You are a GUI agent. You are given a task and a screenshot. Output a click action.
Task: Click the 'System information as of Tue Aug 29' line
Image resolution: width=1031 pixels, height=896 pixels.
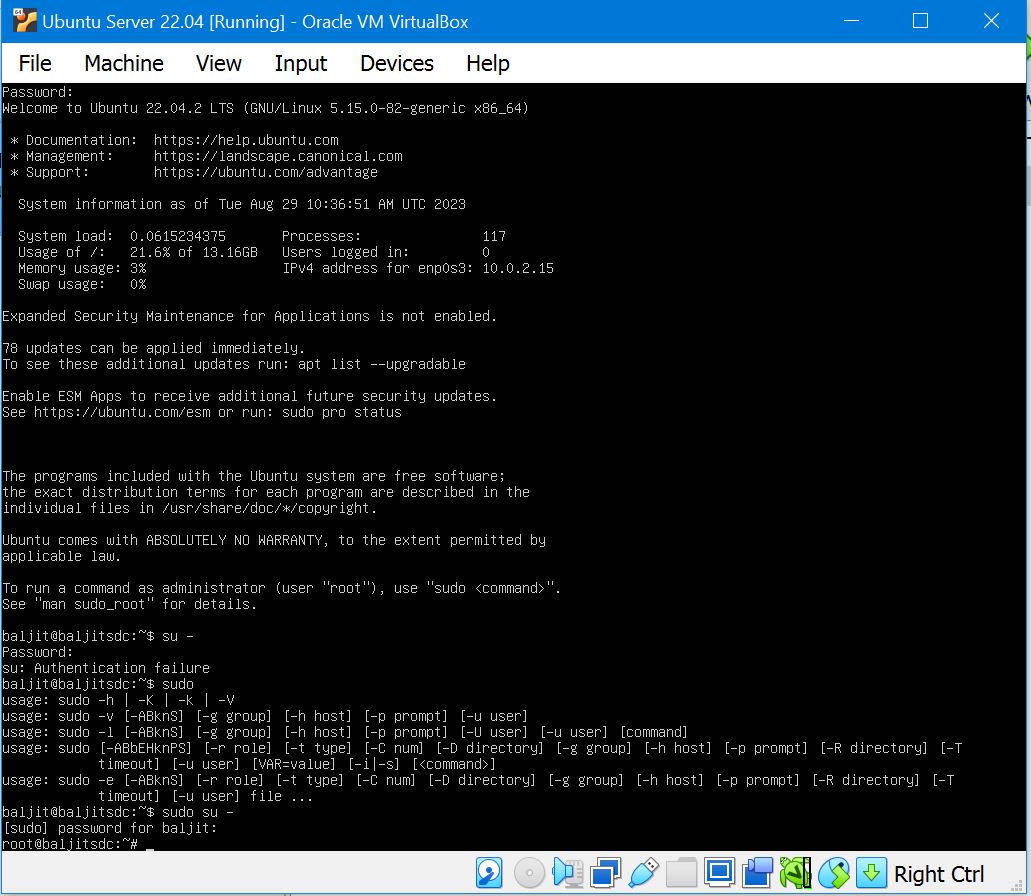tap(242, 204)
